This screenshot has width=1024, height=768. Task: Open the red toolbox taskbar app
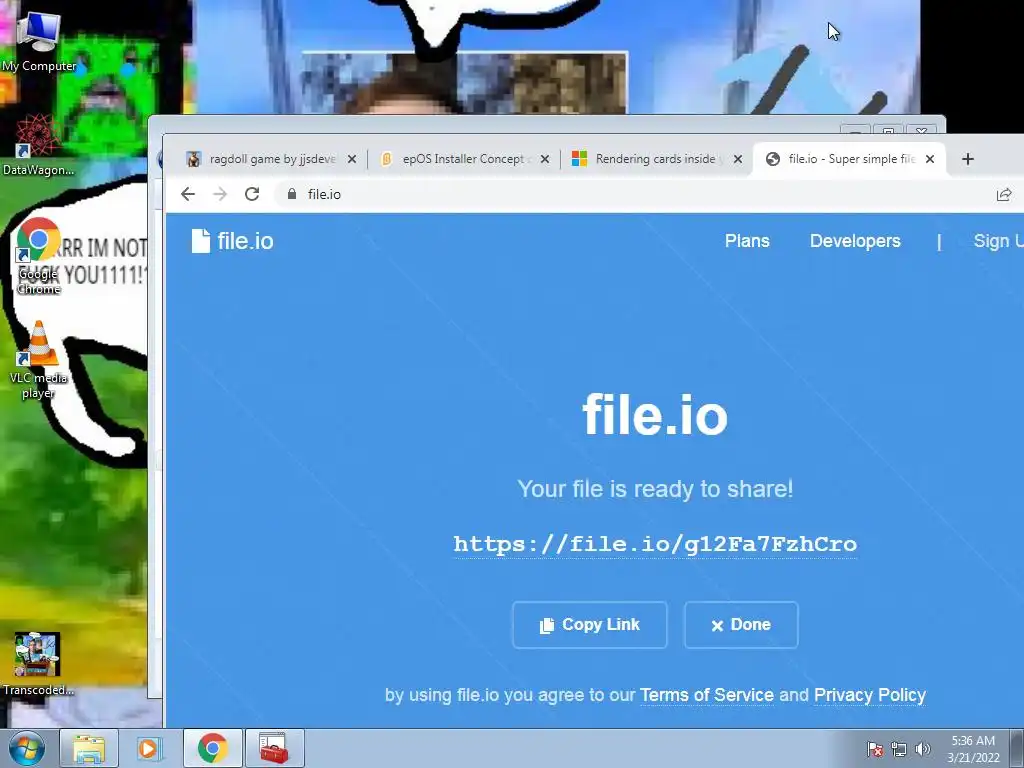(x=274, y=748)
